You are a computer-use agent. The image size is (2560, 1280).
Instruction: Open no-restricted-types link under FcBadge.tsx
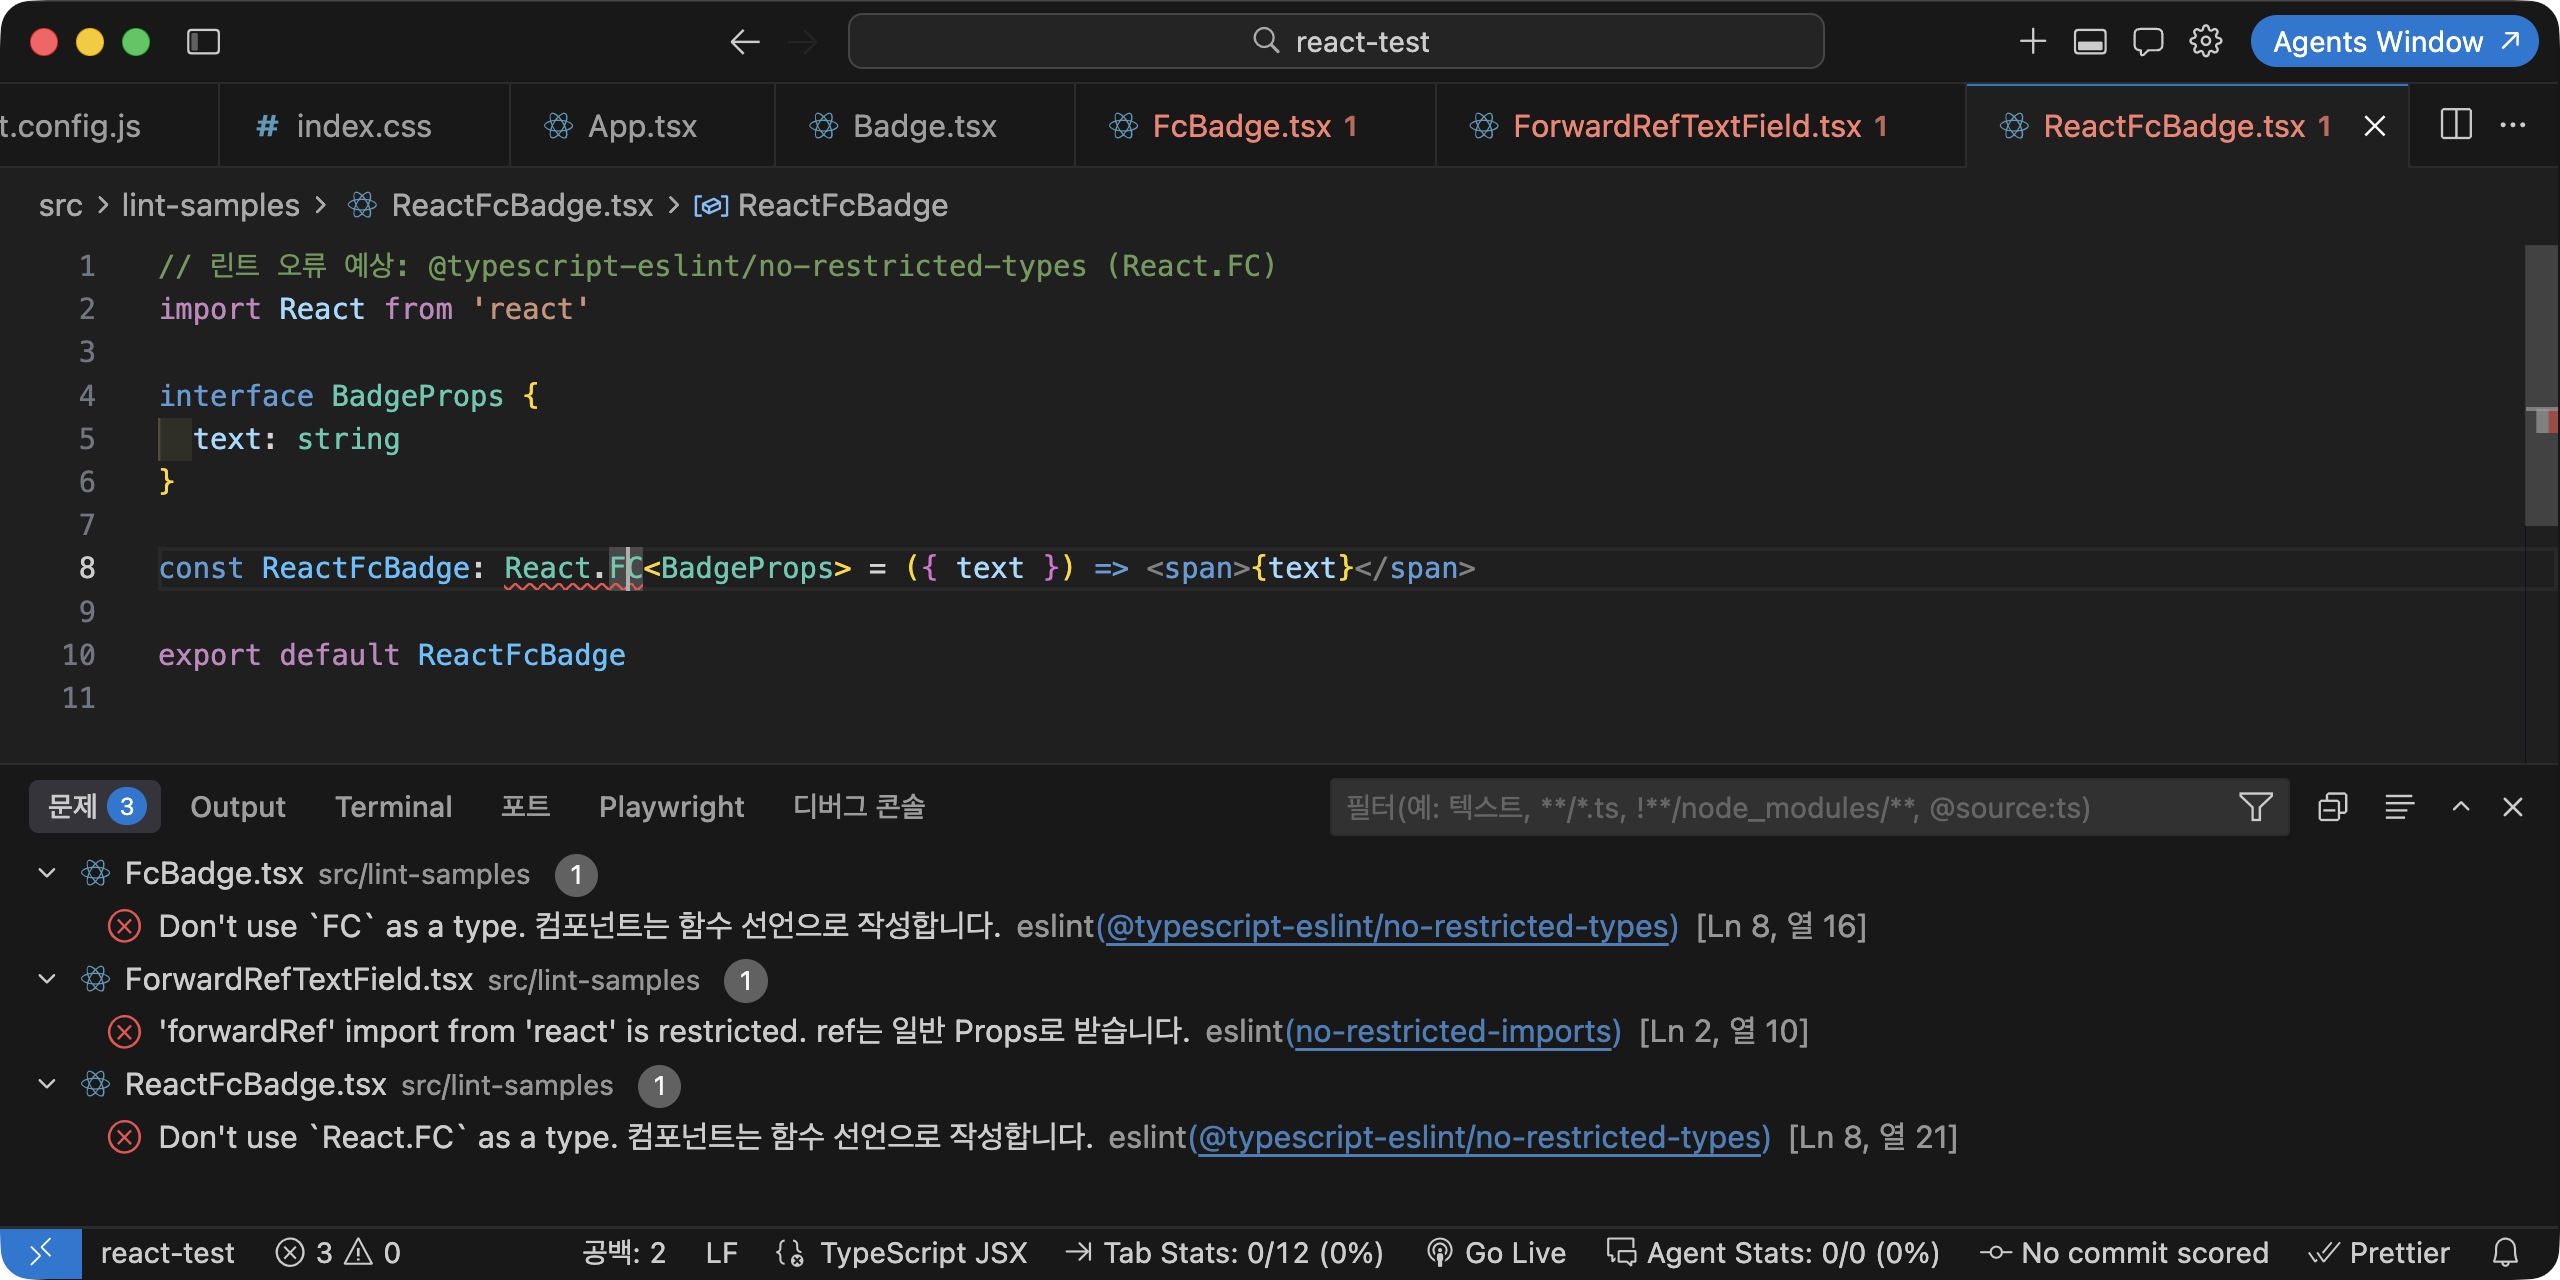(x=1388, y=927)
